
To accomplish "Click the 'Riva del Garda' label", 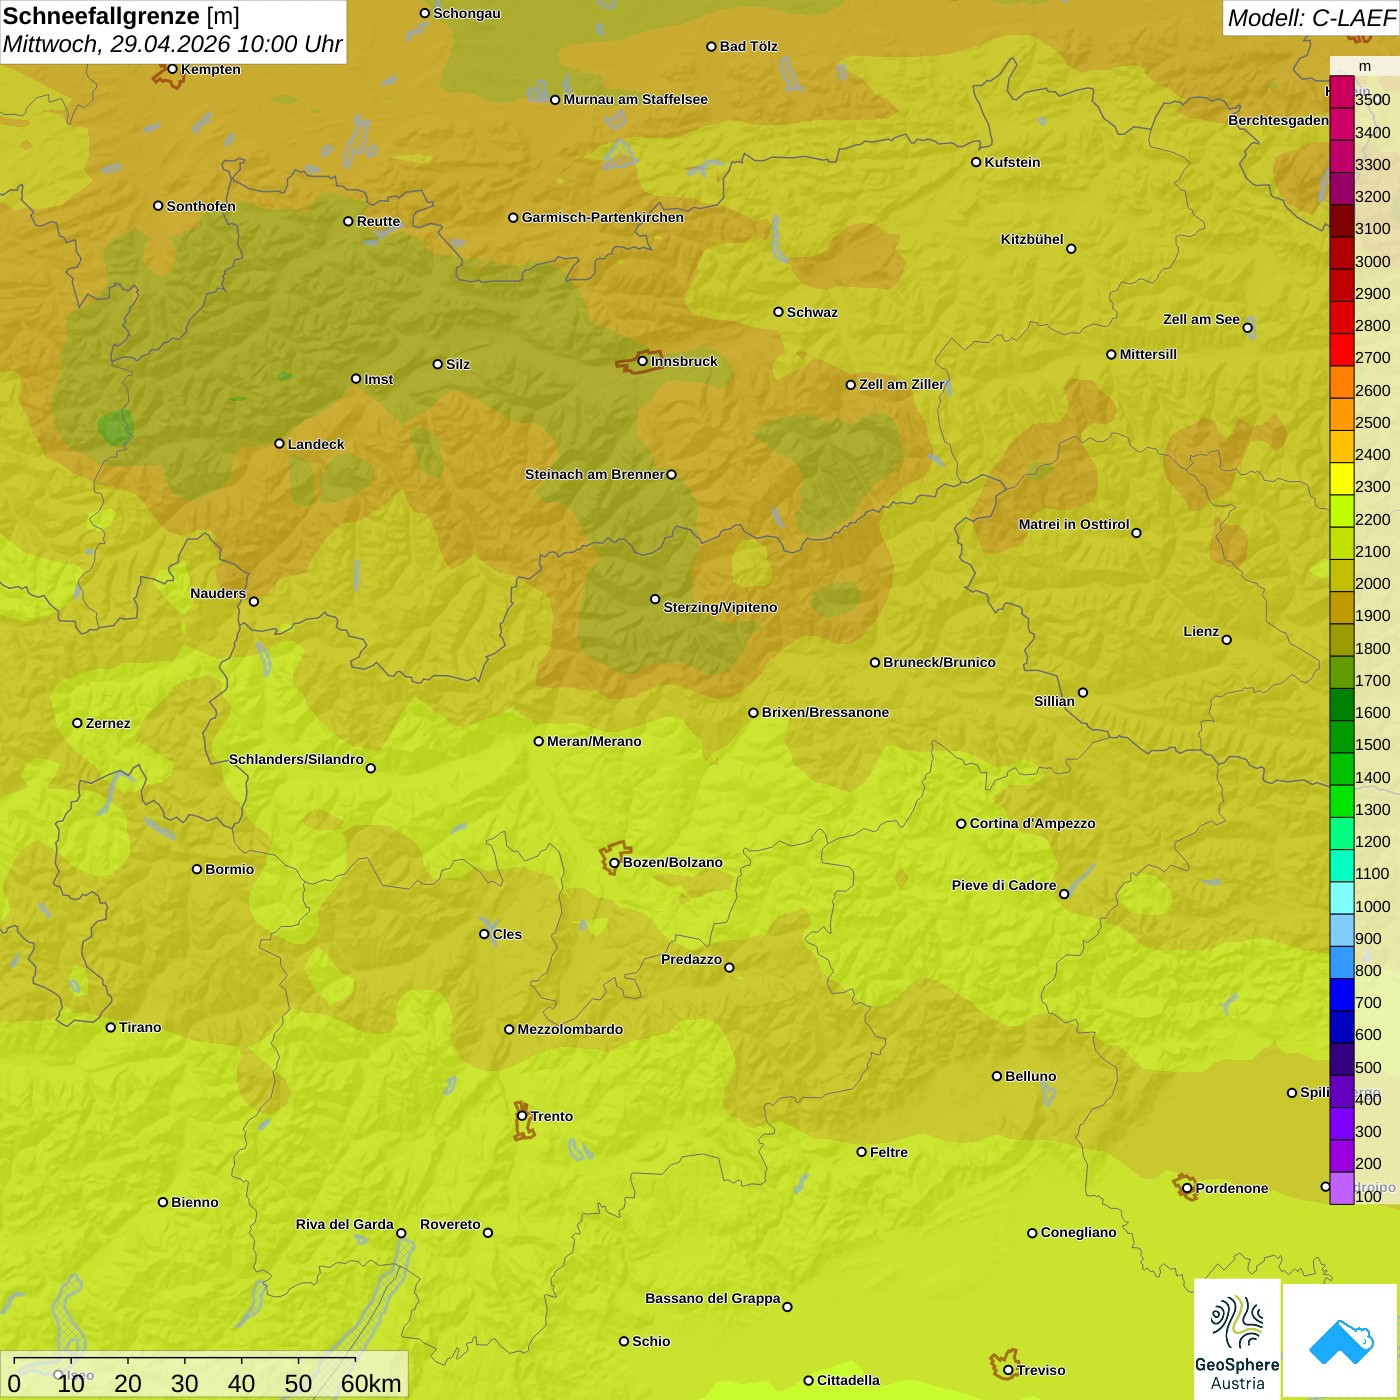I will coord(345,1224).
